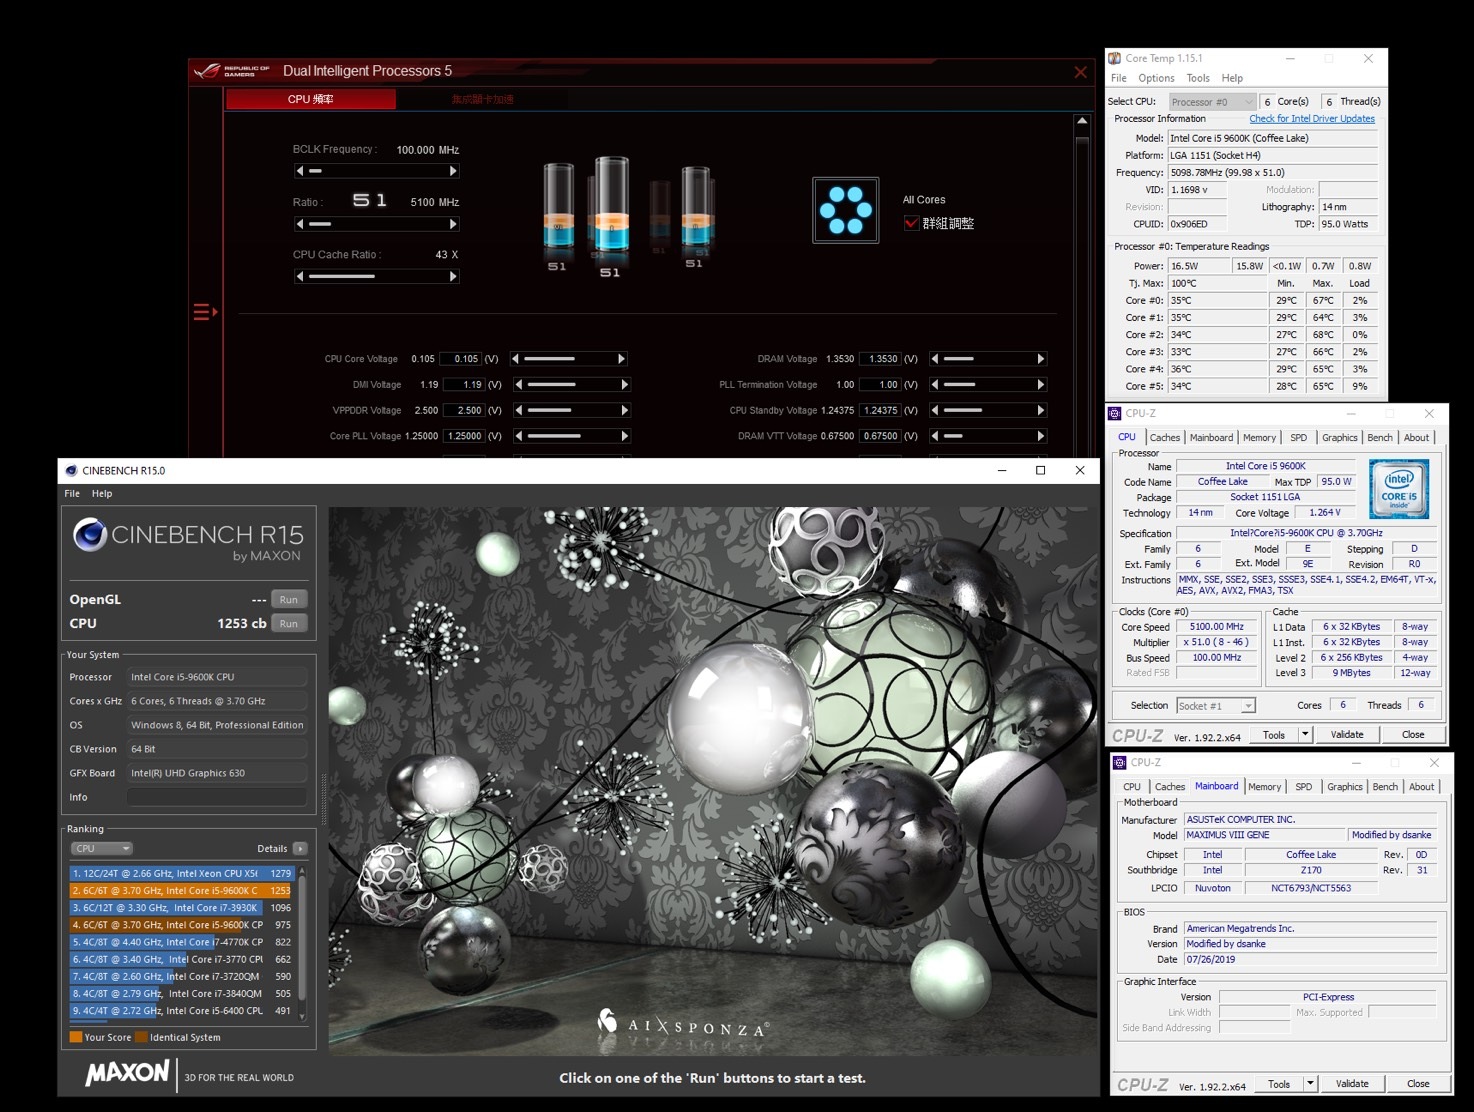Screen dimensions: 1474x1112
Task: Click the DRAM Voltage input field
Action: click(x=881, y=359)
